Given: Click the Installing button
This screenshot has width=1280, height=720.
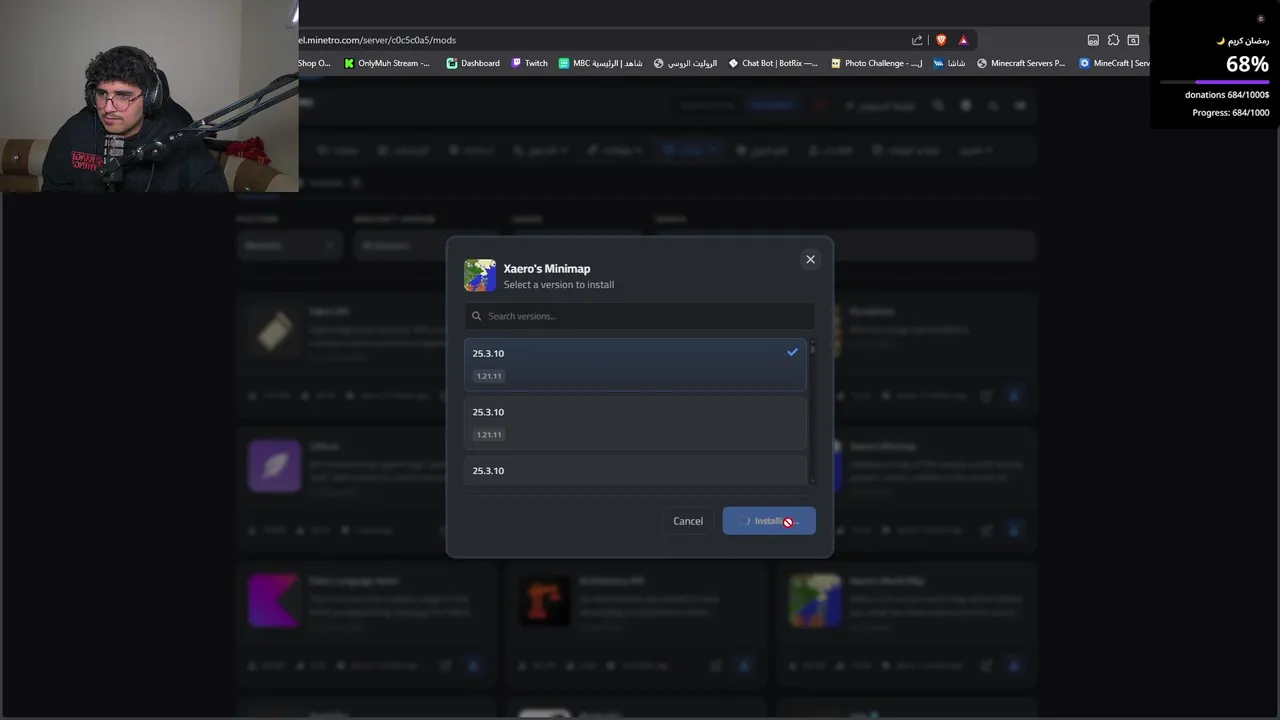Looking at the screenshot, I should 769,521.
